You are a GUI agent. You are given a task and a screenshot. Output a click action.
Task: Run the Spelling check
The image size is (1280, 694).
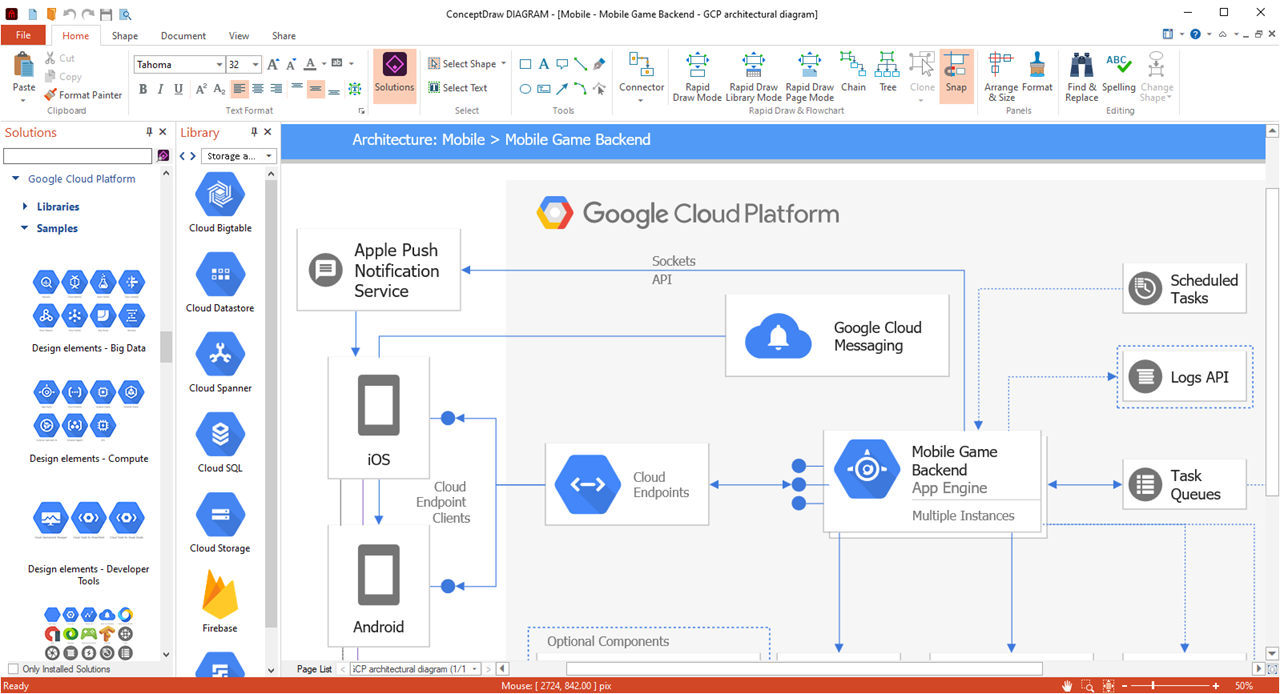[1118, 74]
